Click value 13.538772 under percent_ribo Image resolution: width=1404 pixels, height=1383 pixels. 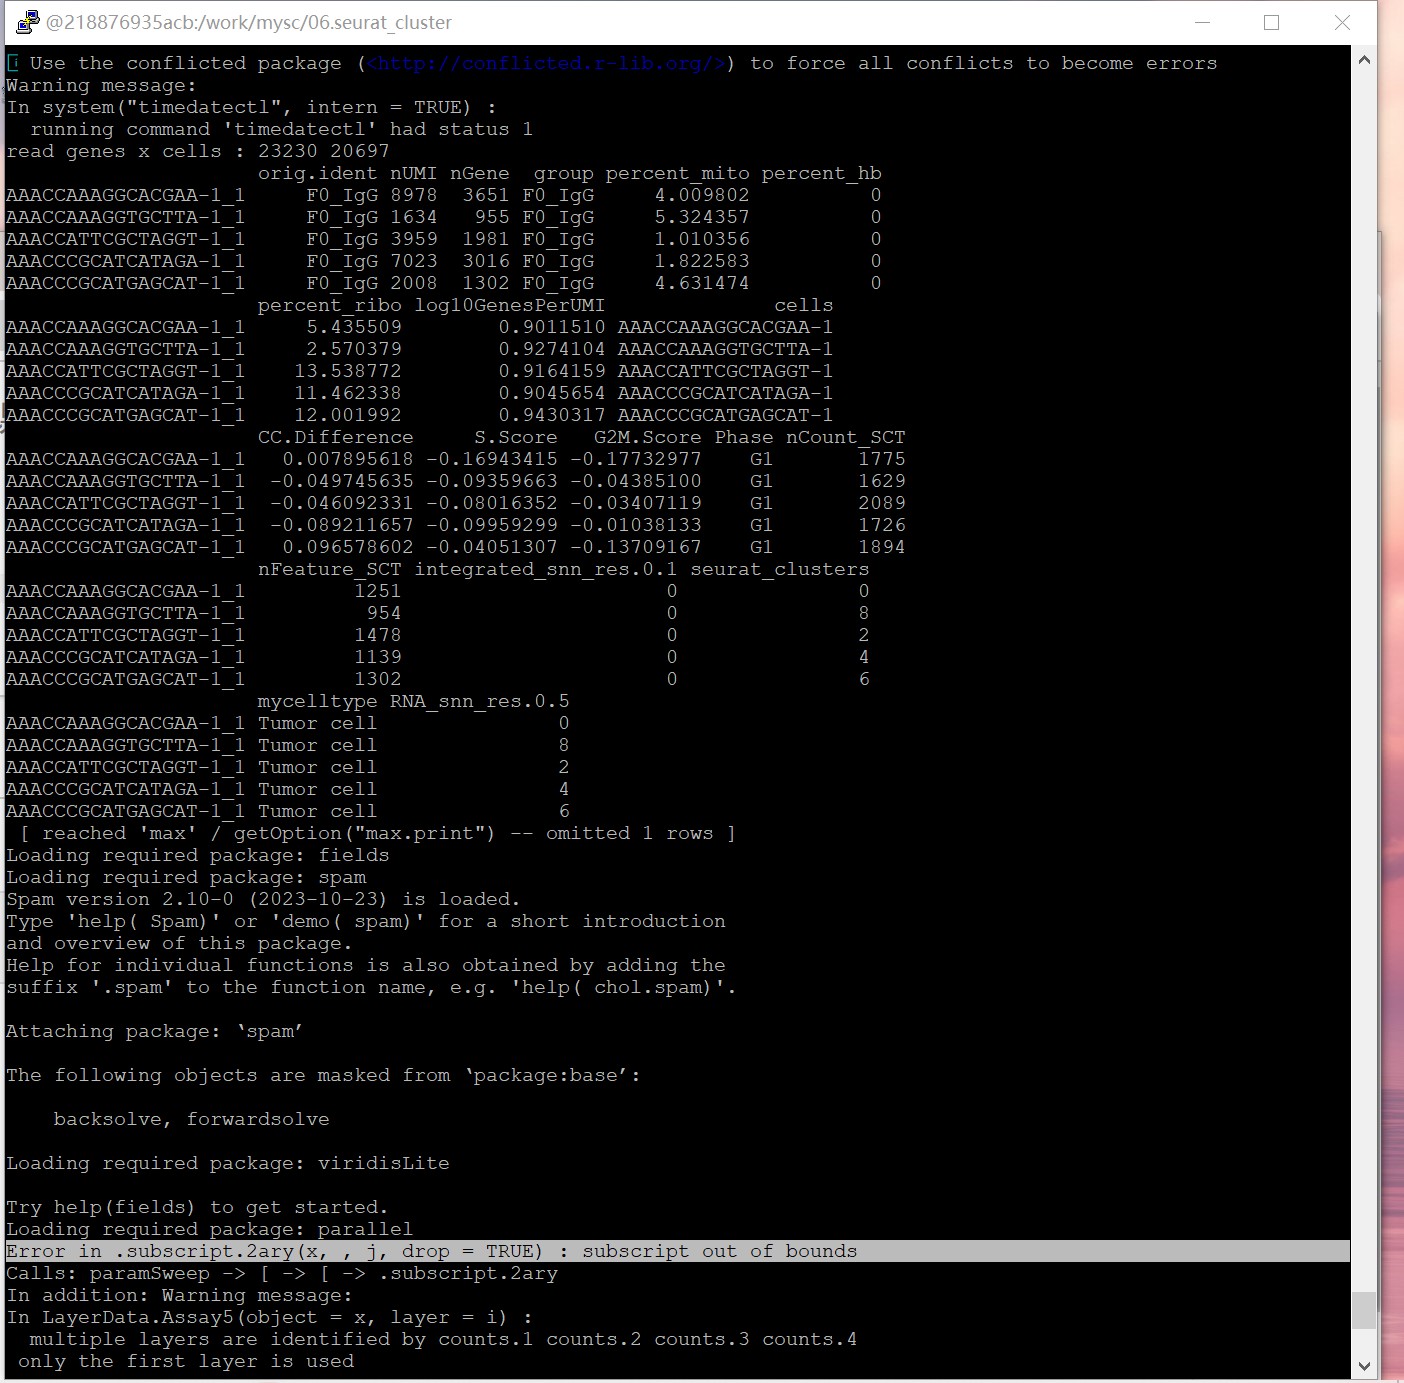pos(348,371)
